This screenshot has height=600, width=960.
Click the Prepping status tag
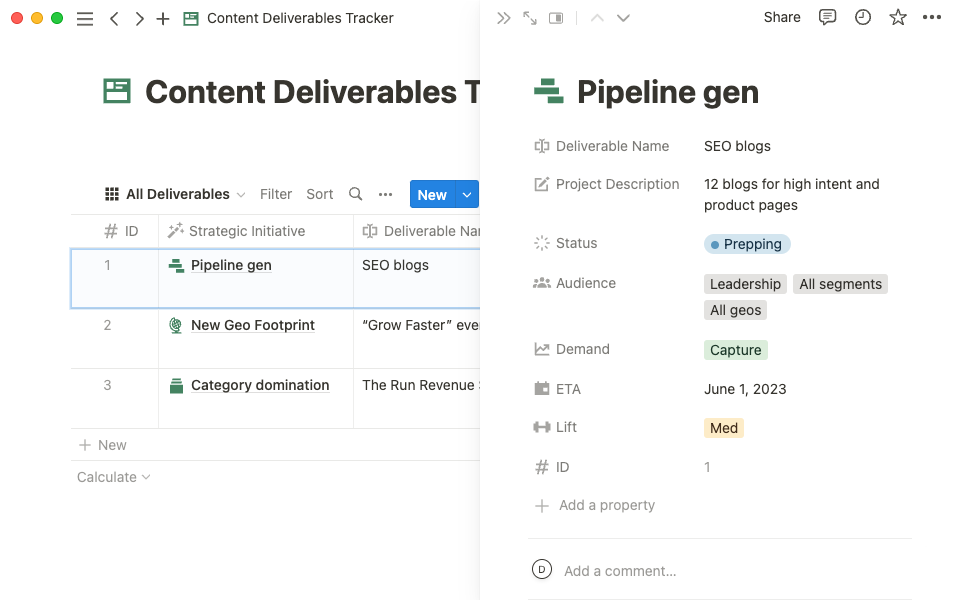tap(747, 244)
